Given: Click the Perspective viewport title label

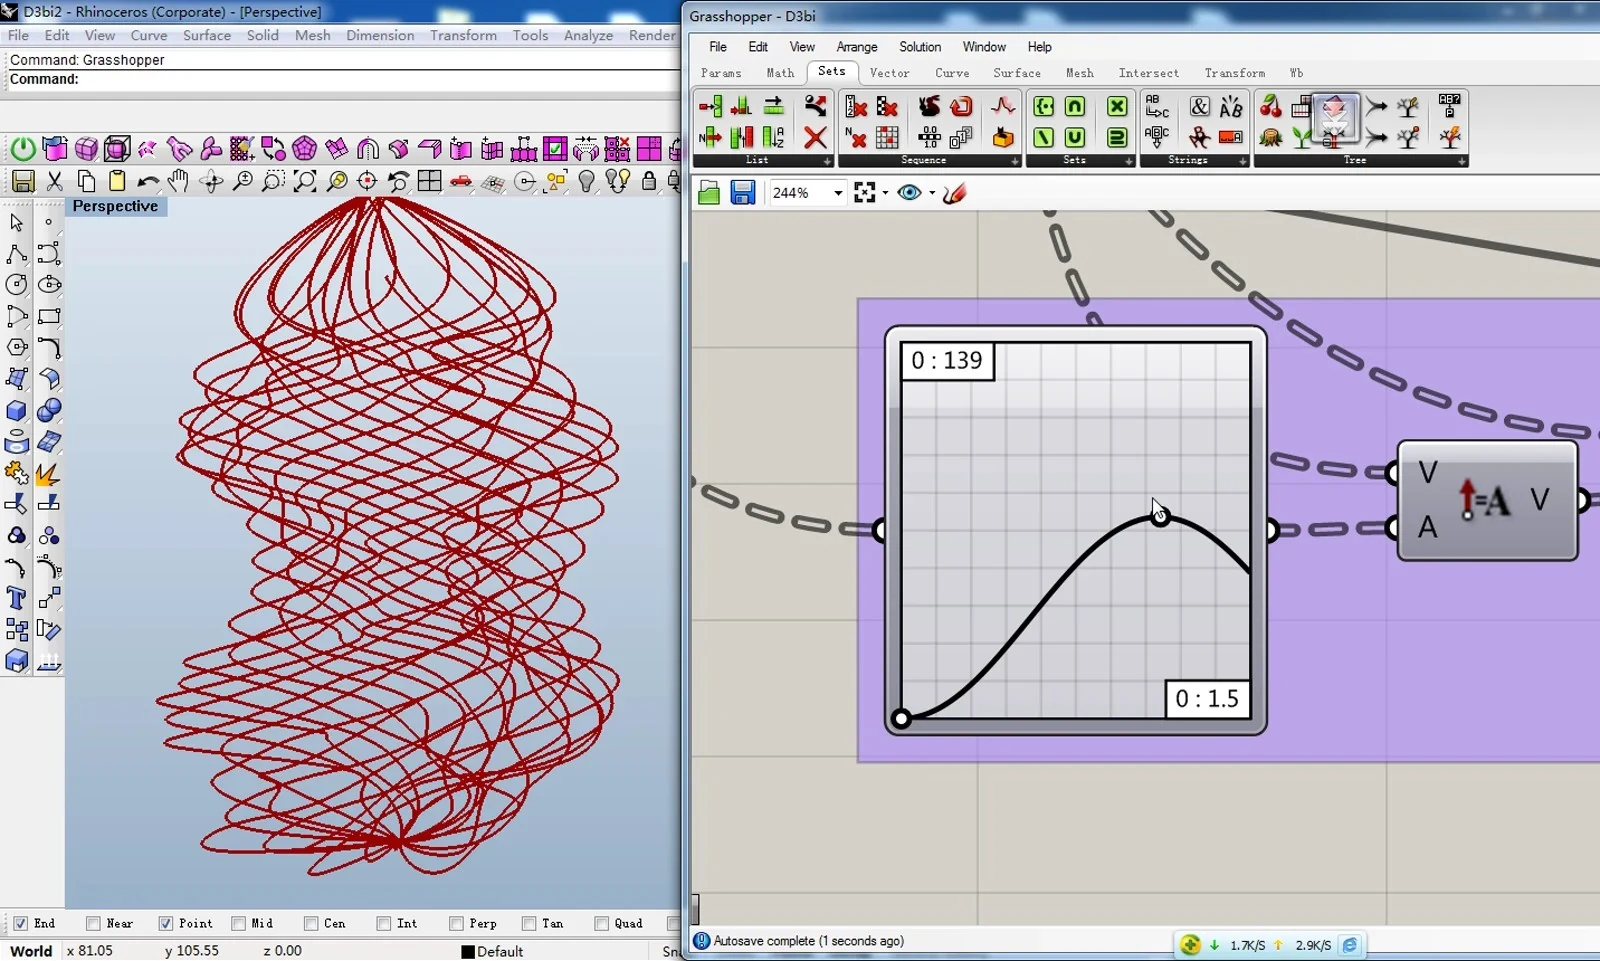Looking at the screenshot, I should point(115,206).
